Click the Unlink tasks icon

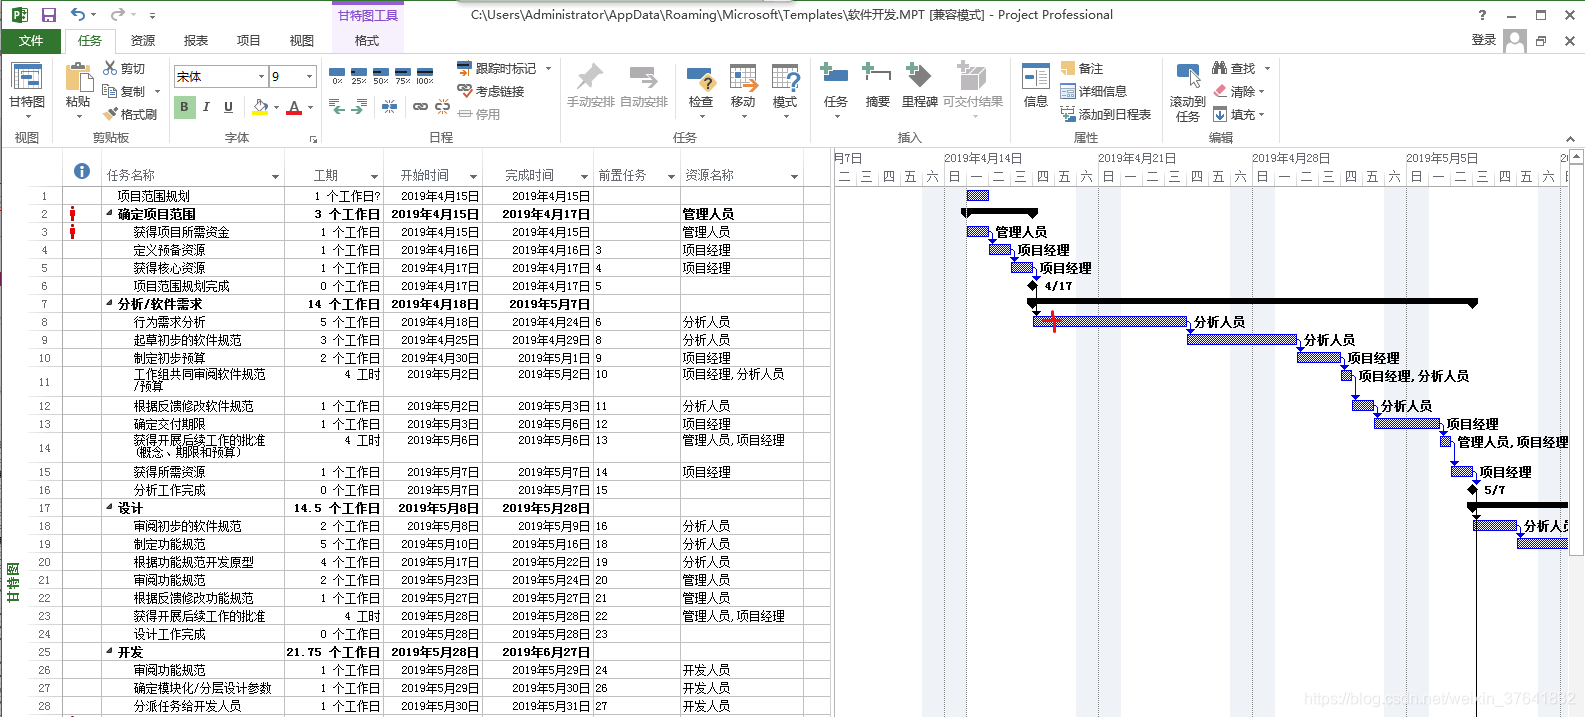pyautogui.click(x=442, y=106)
